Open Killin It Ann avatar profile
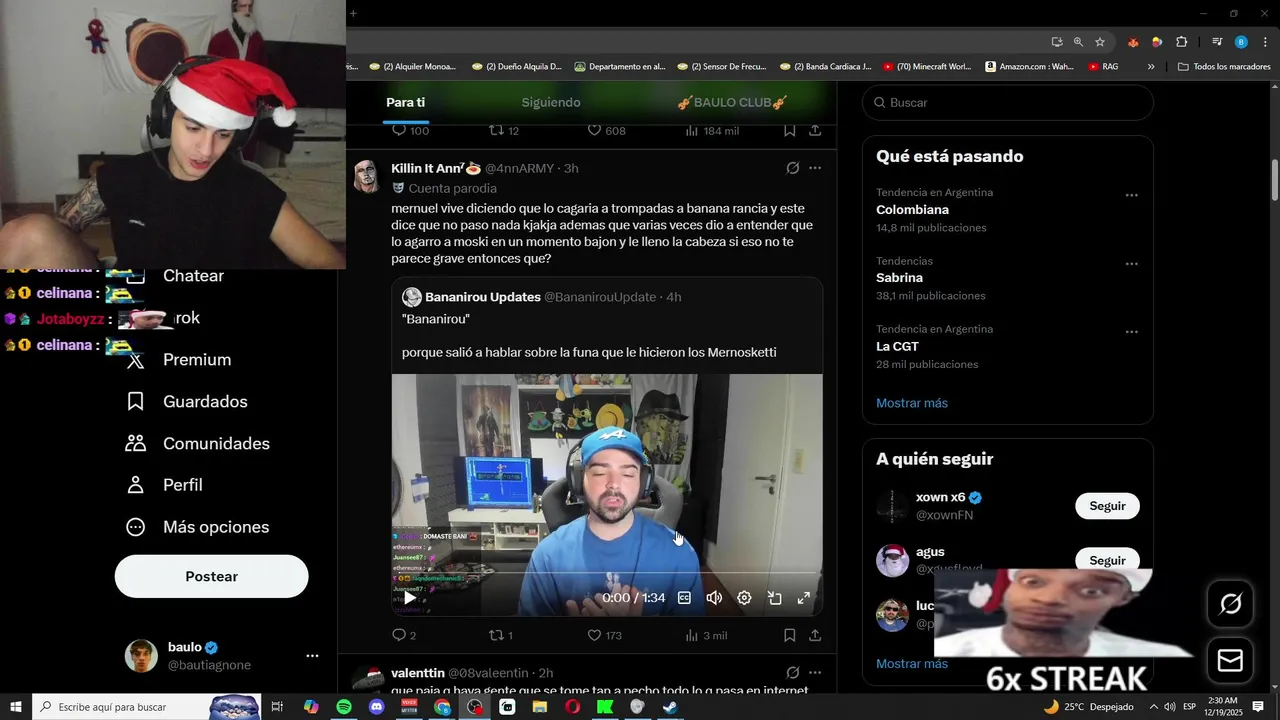Viewport: 1280px width, 720px height. [367, 176]
